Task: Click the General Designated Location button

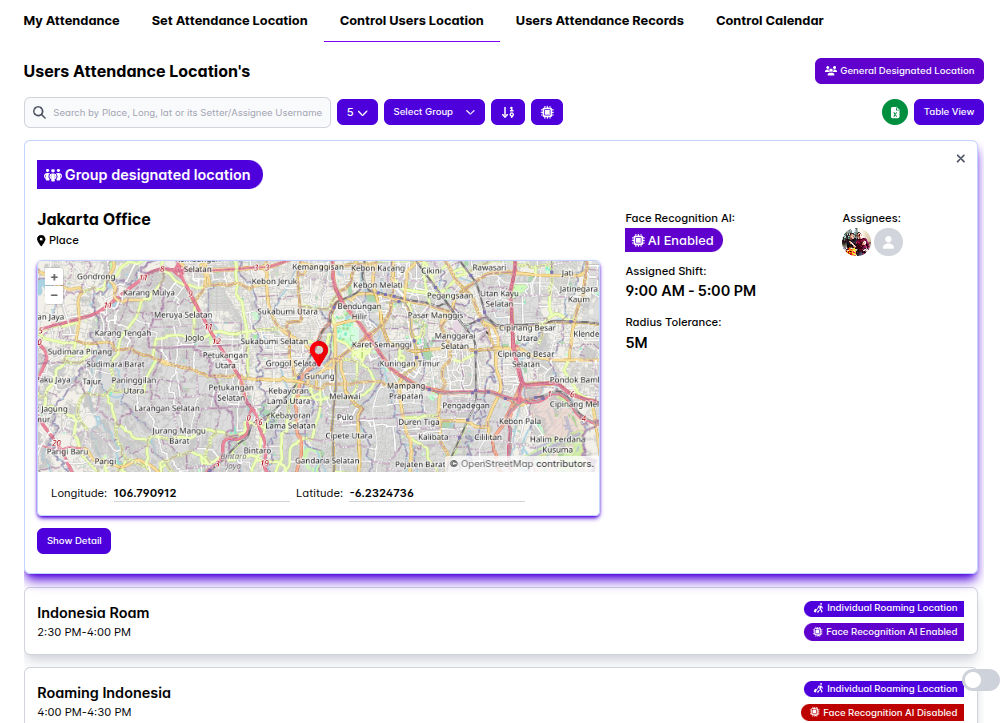Action: [899, 71]
